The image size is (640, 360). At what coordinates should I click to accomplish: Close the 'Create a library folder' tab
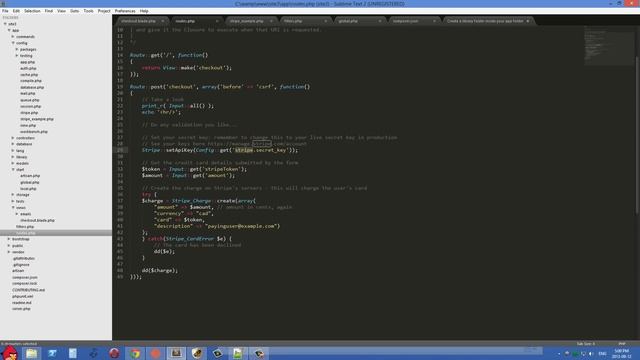point(528,21)
